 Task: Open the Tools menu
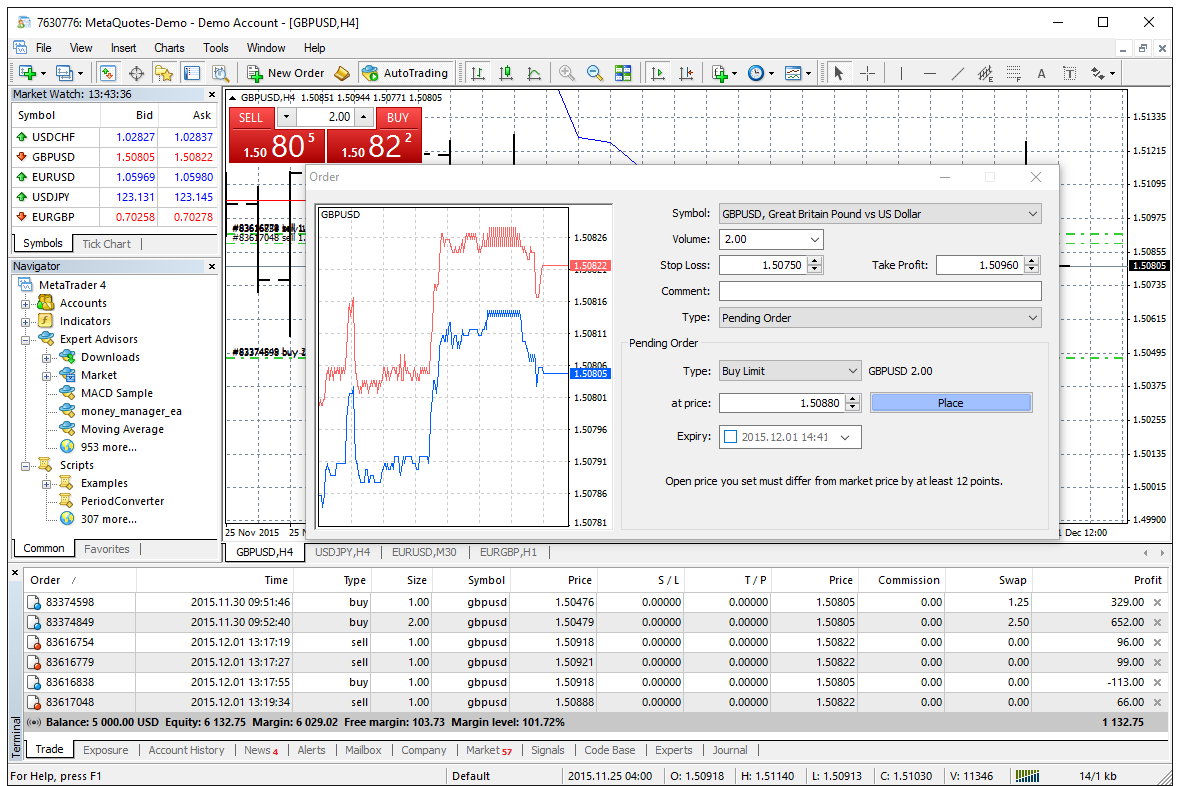pos(216,48)
